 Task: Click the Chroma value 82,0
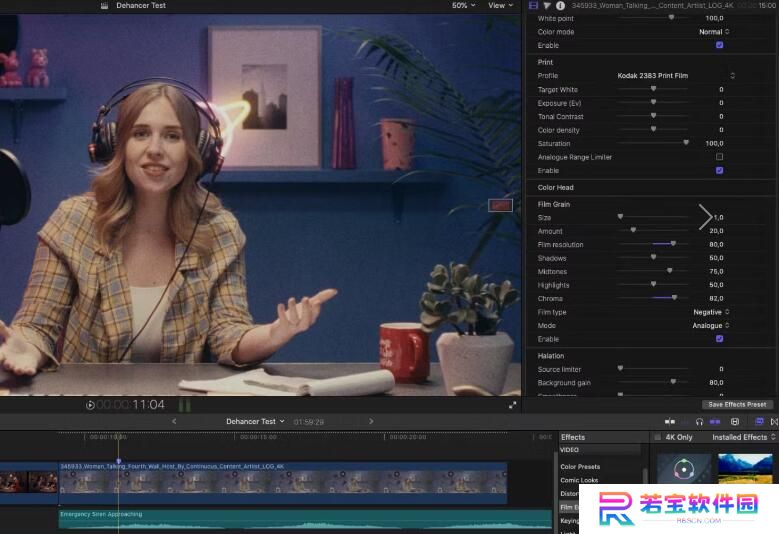(x=716, y=299)
